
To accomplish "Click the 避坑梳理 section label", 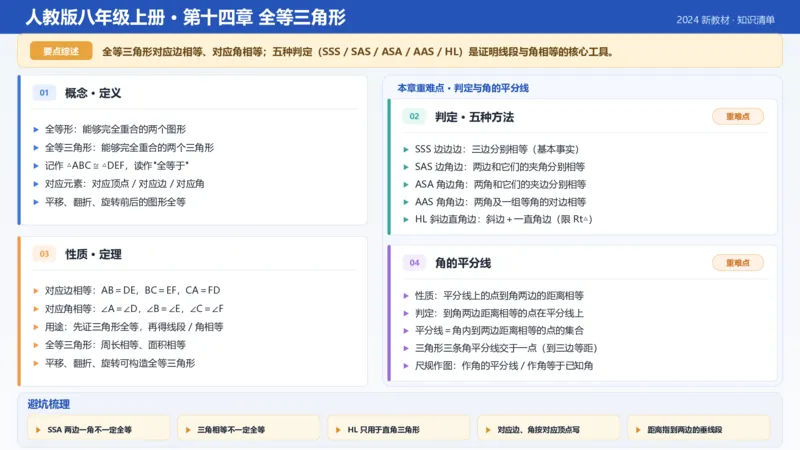I will tap(48, 404).
